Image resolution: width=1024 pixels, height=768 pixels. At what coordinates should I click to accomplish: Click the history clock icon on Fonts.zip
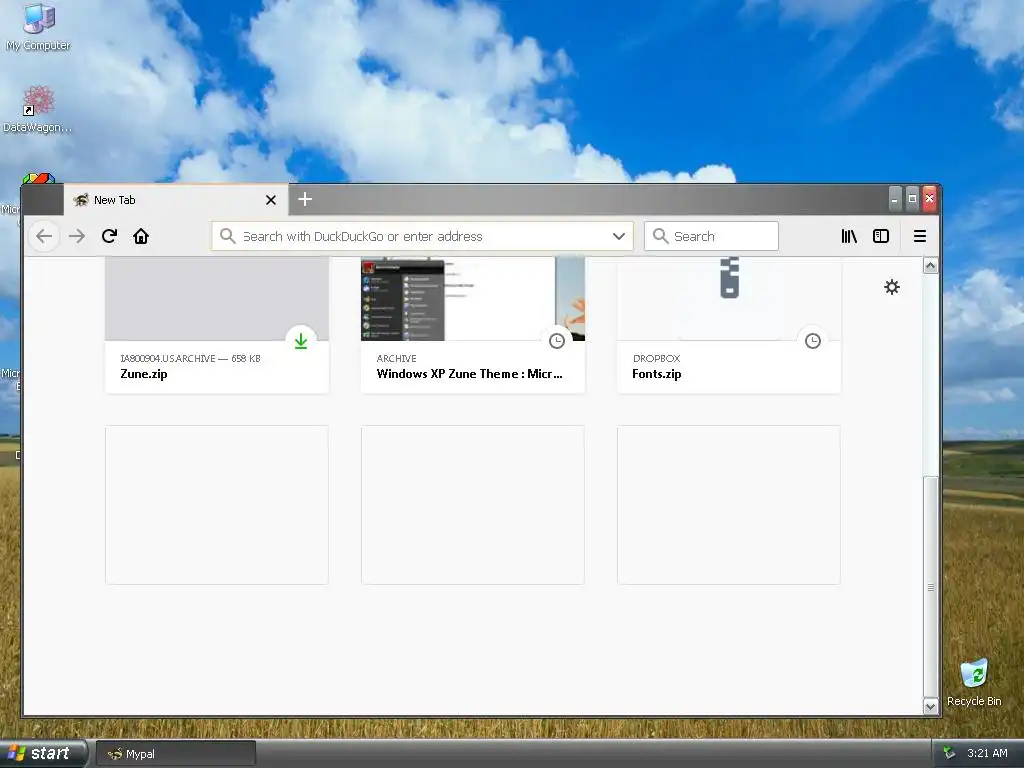[812, 341]
